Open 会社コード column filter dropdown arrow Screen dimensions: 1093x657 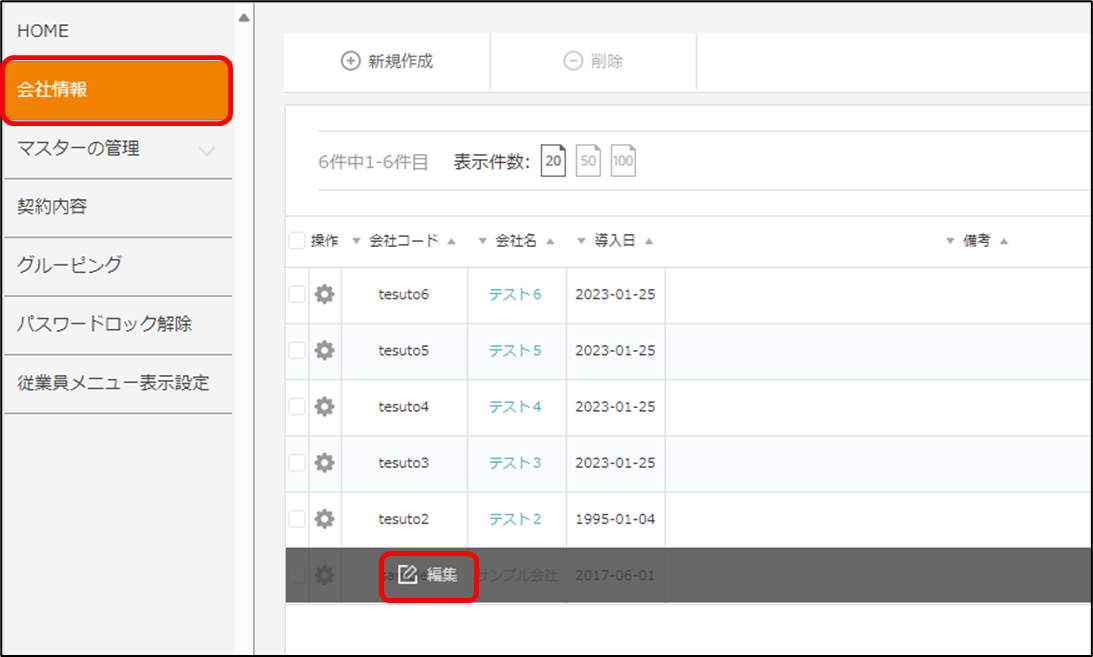356,241
